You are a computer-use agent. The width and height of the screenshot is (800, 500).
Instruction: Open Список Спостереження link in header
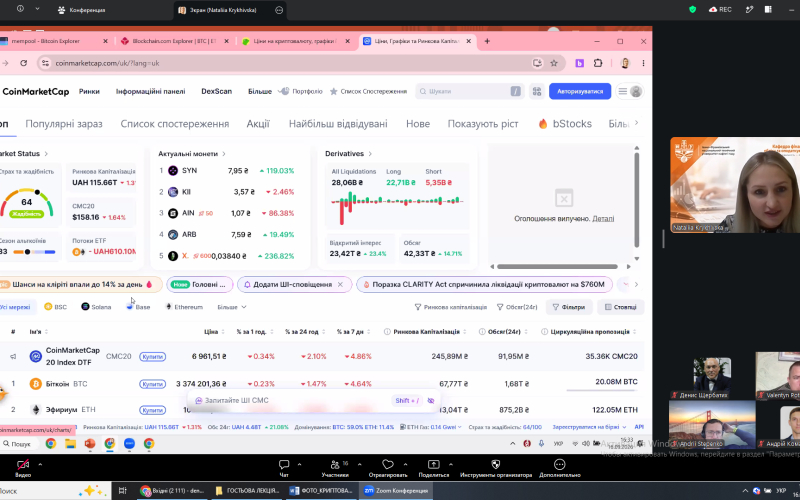tap(368, 91)
